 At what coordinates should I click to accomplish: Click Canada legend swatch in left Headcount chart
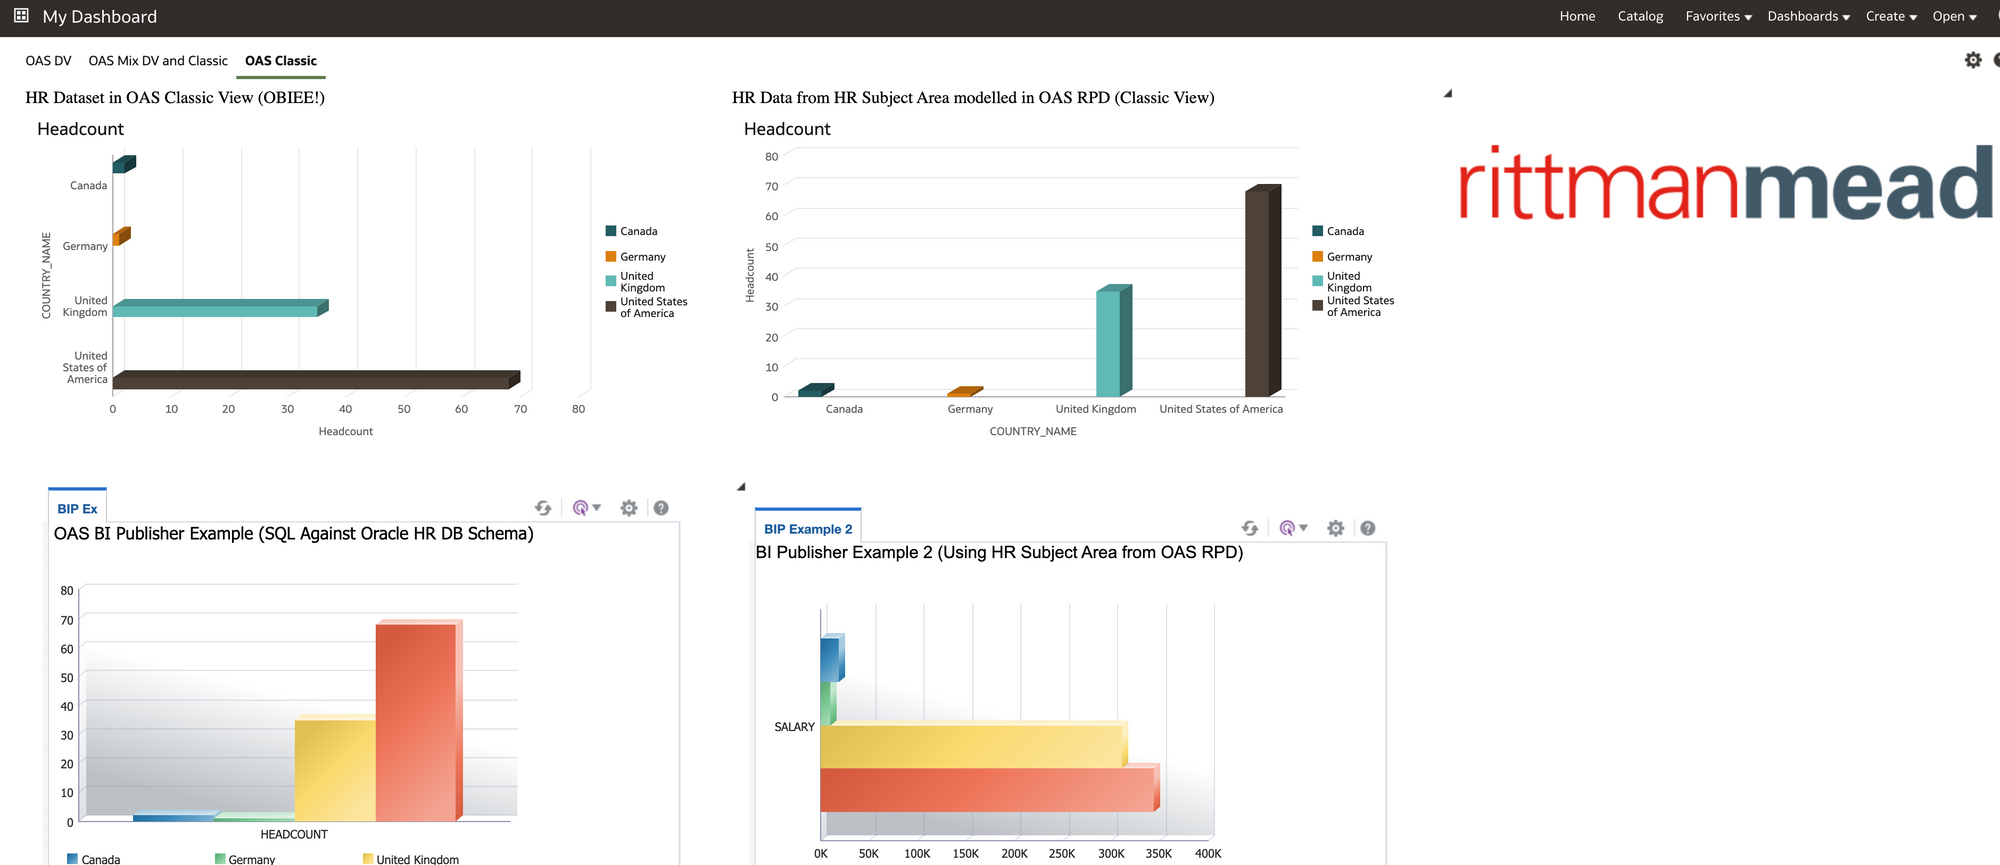click(x=611, y=231)
